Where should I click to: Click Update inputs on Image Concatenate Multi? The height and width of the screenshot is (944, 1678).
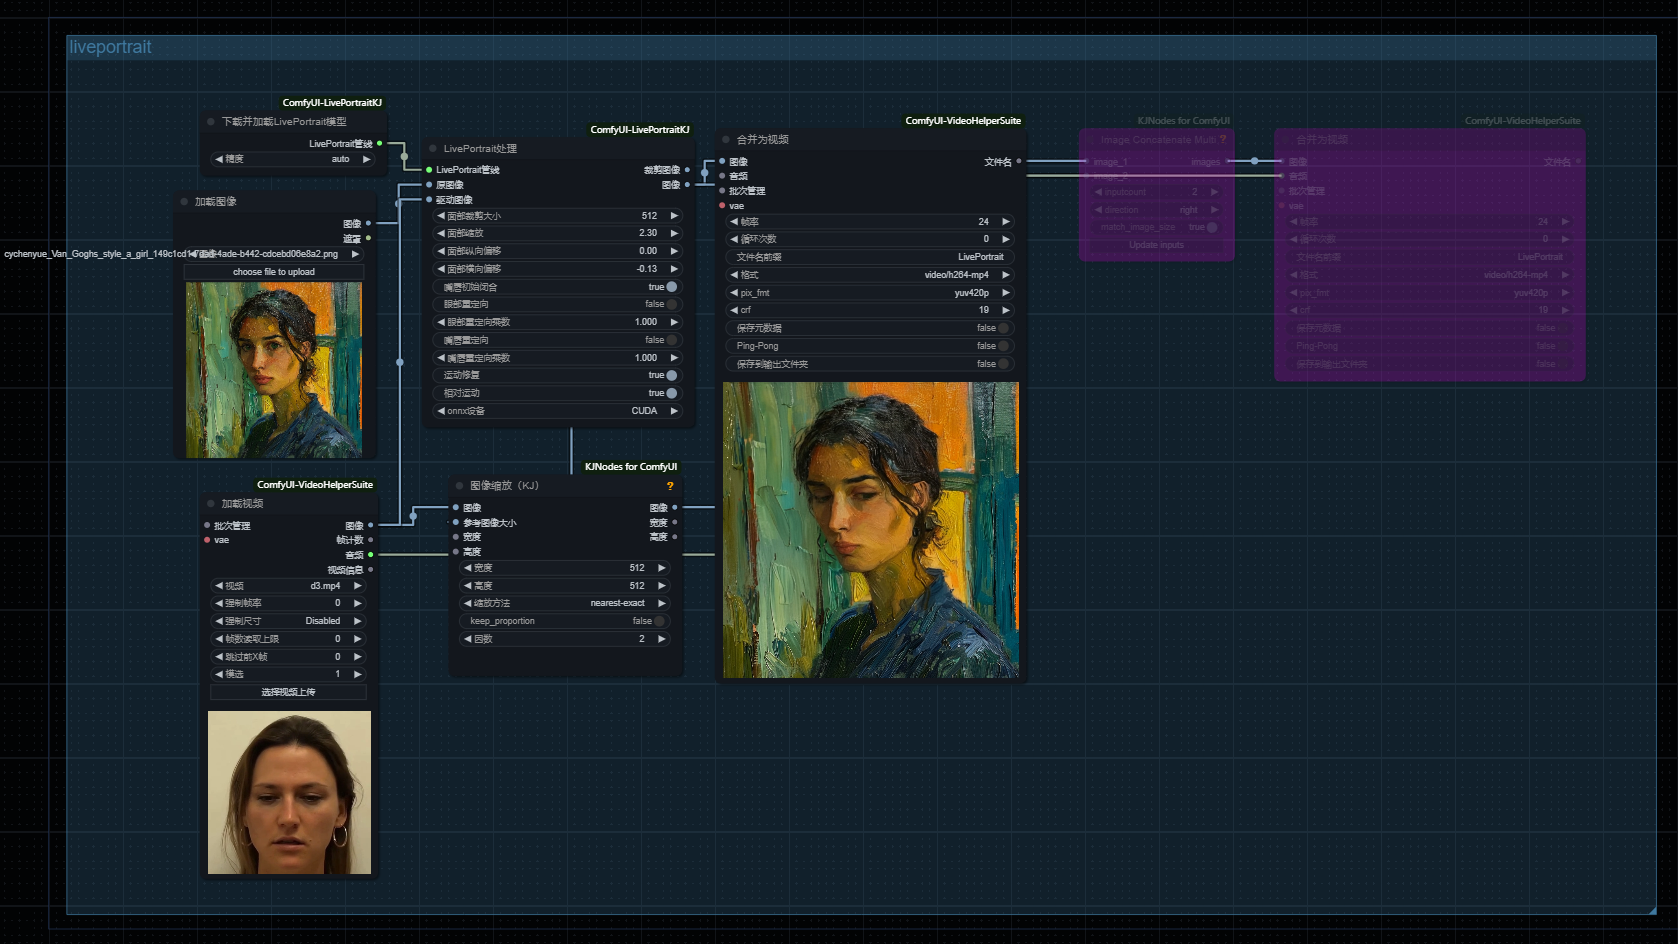tap(1156, 245)
